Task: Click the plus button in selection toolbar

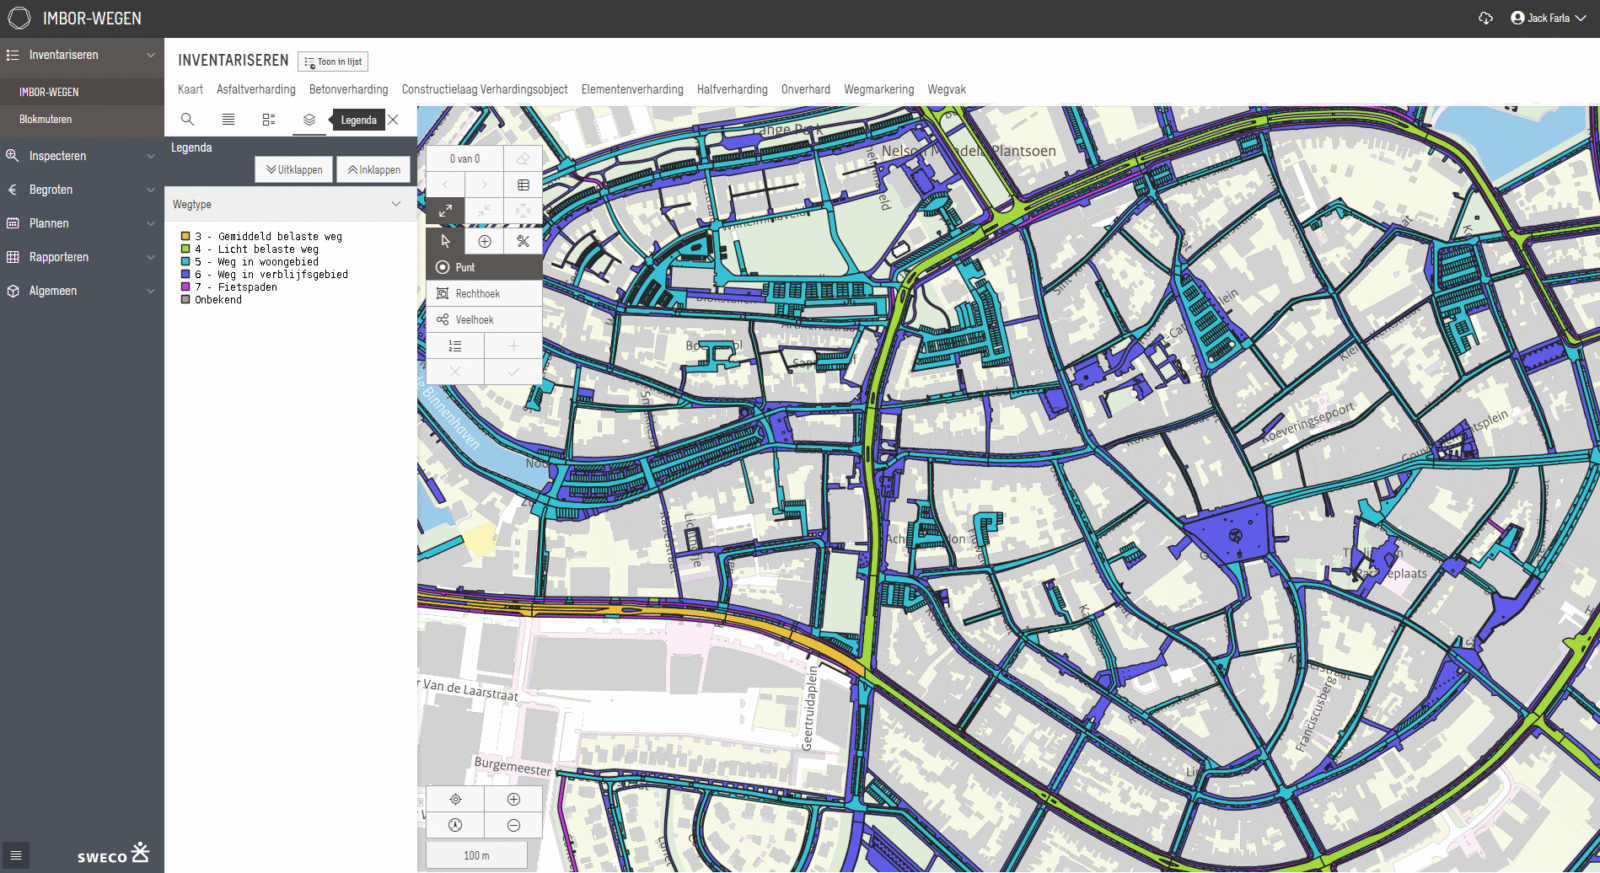Action: (x=513, y=346)
